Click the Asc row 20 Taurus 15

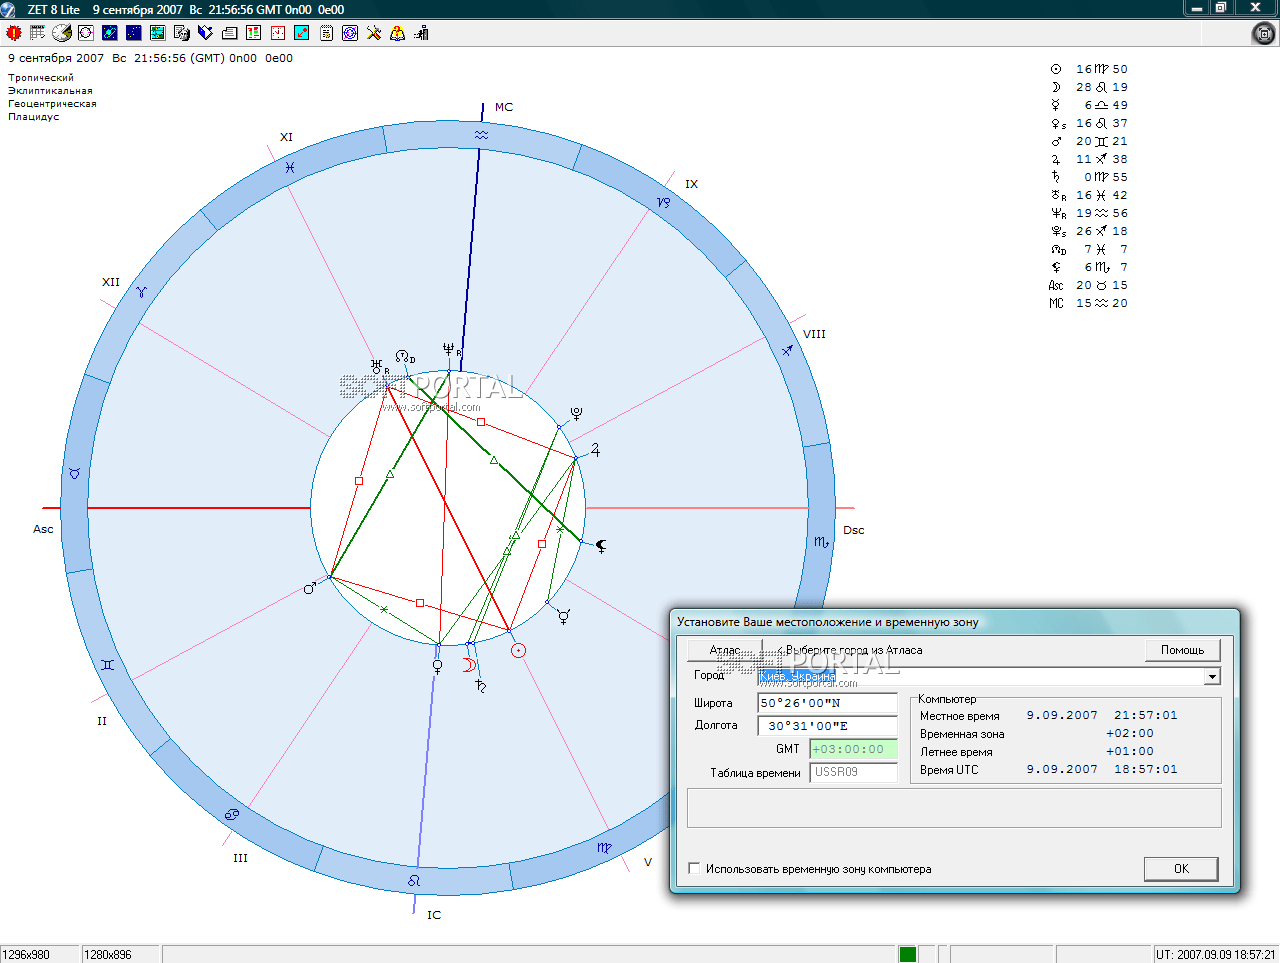[1089, 285]
